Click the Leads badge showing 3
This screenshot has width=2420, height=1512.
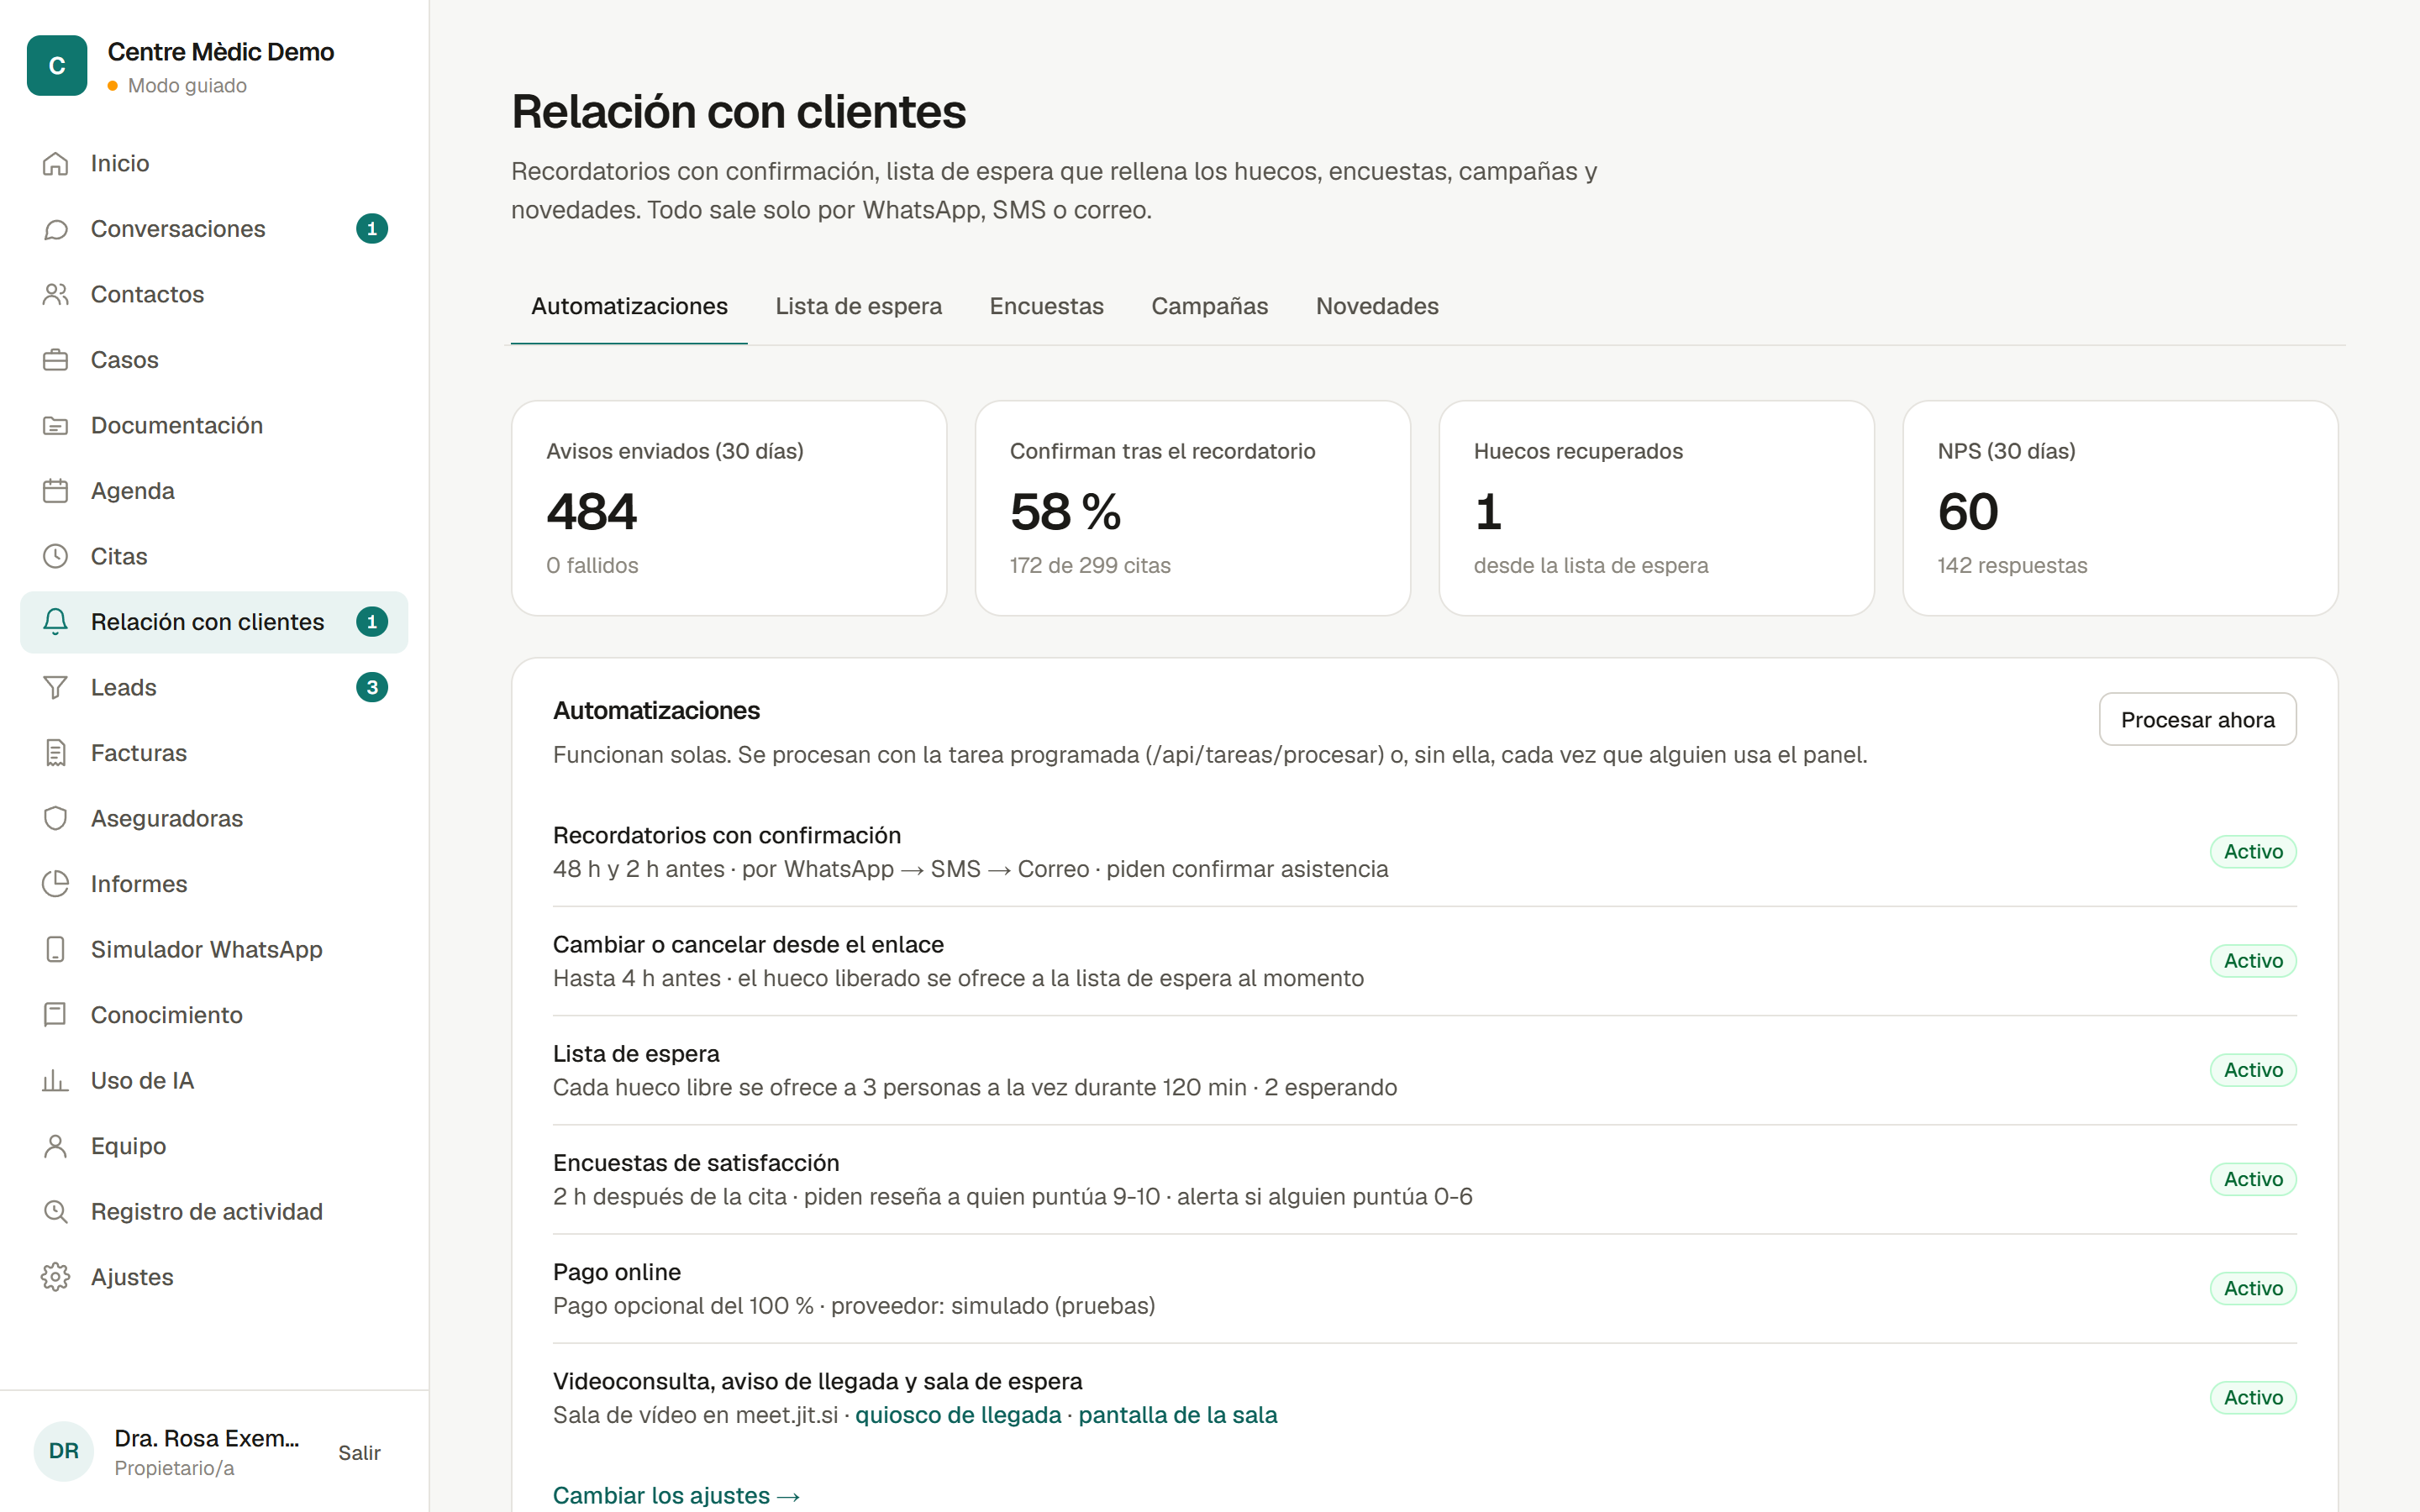(372, 687)
